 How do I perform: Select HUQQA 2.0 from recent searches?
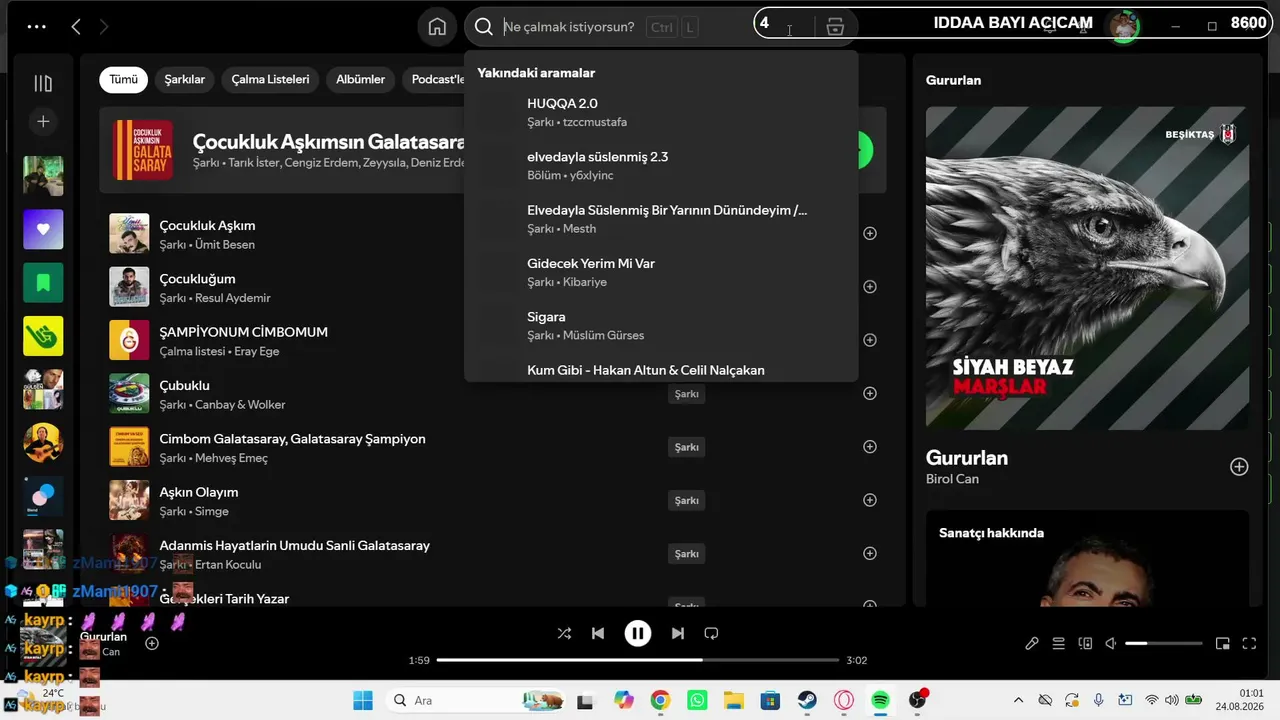(661, 112)
